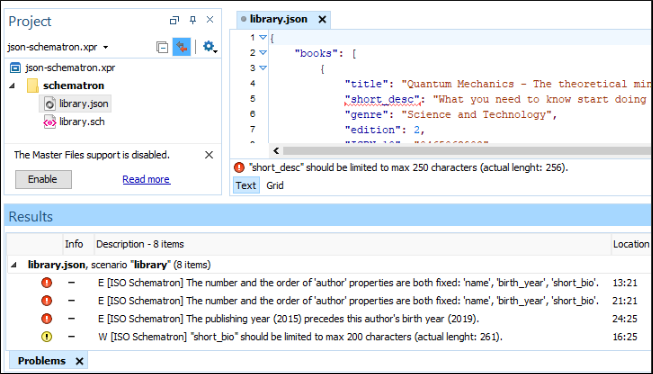Click the library.sch Schematron file icon

(50, 122)
